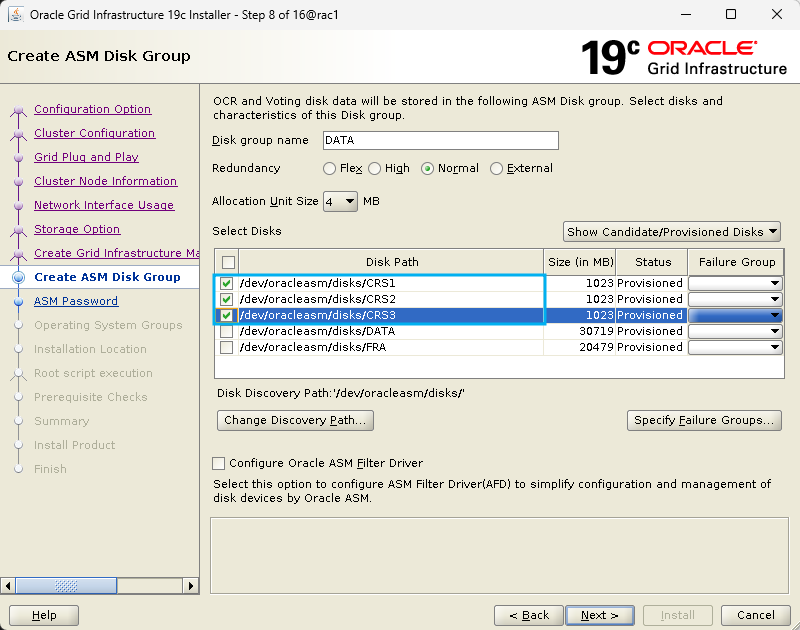Open Failure Group dropdown for CRS3

pos(735,315)
